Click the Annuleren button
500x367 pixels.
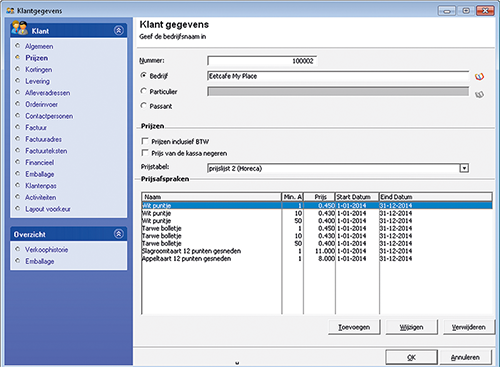pyautogui.click(x=465, y=357)
